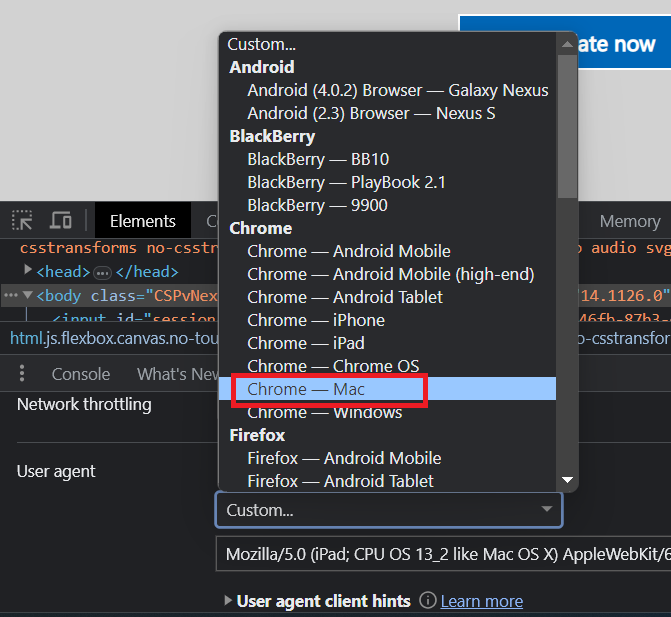The height and width of the screenshot is (617, 671).
Task: Click the dropdown list scroll up arrow
Action: (567, 44)
